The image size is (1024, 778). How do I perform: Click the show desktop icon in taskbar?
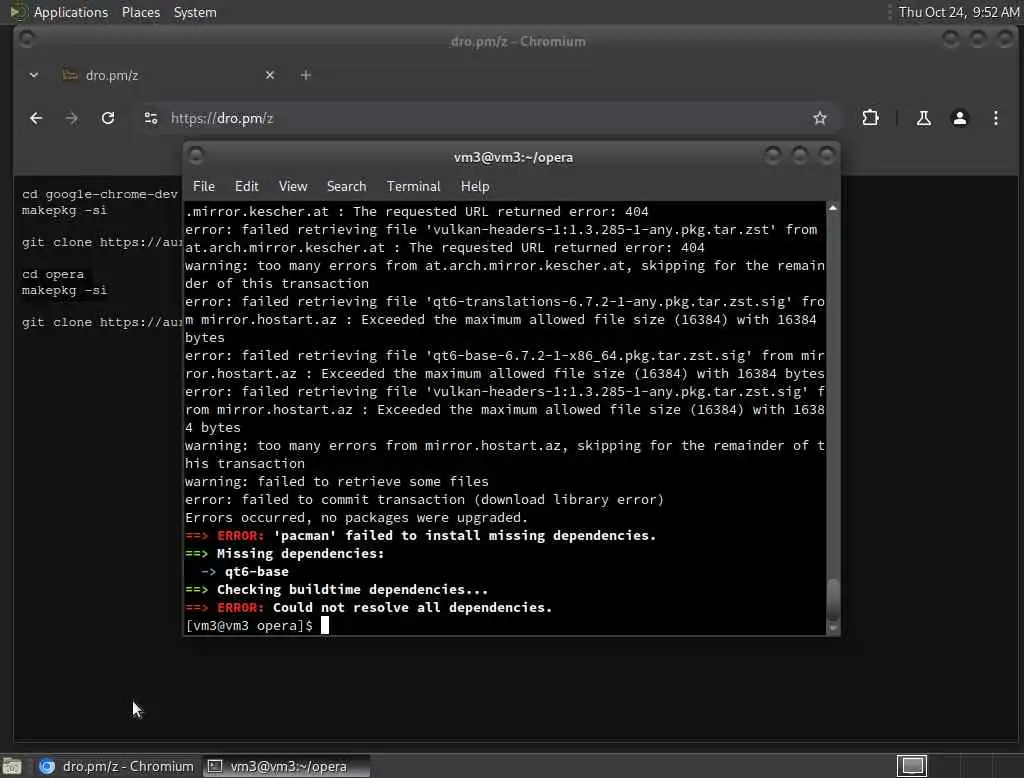click(12, 766)
